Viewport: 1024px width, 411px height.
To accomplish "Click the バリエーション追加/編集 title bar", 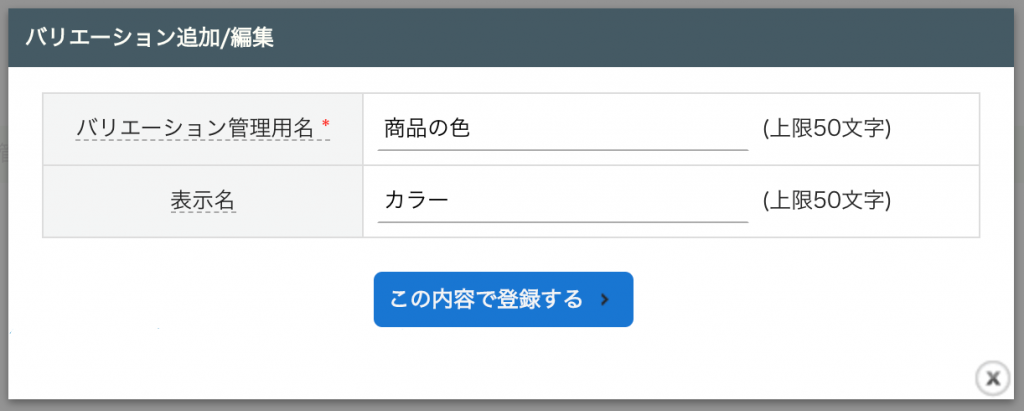I will click(x=511, y=38).
